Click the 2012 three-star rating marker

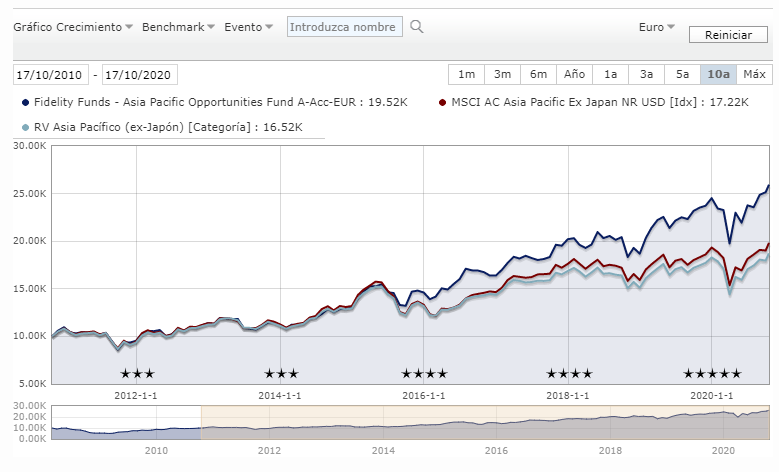coord(137,374)
